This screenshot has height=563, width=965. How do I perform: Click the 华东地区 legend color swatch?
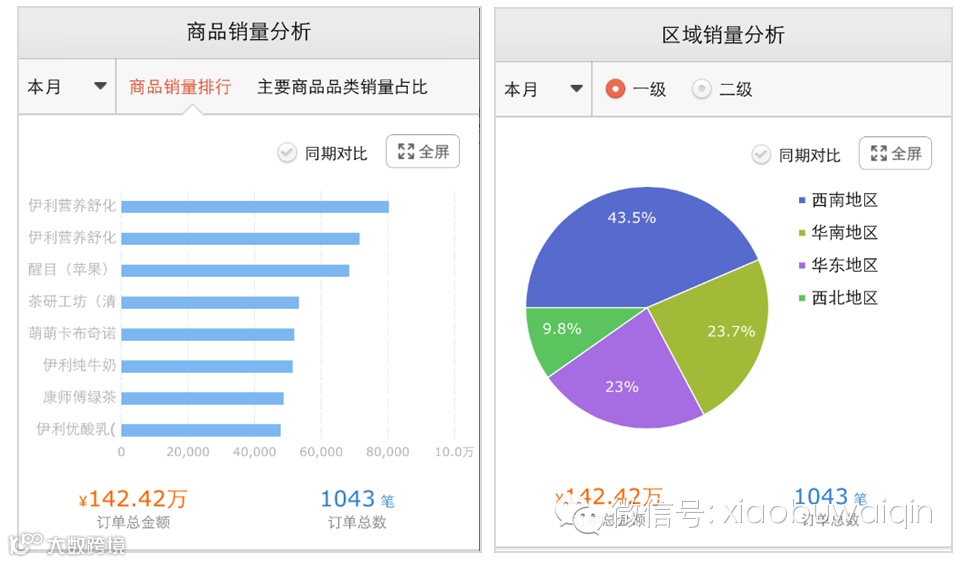pos(801,265)
